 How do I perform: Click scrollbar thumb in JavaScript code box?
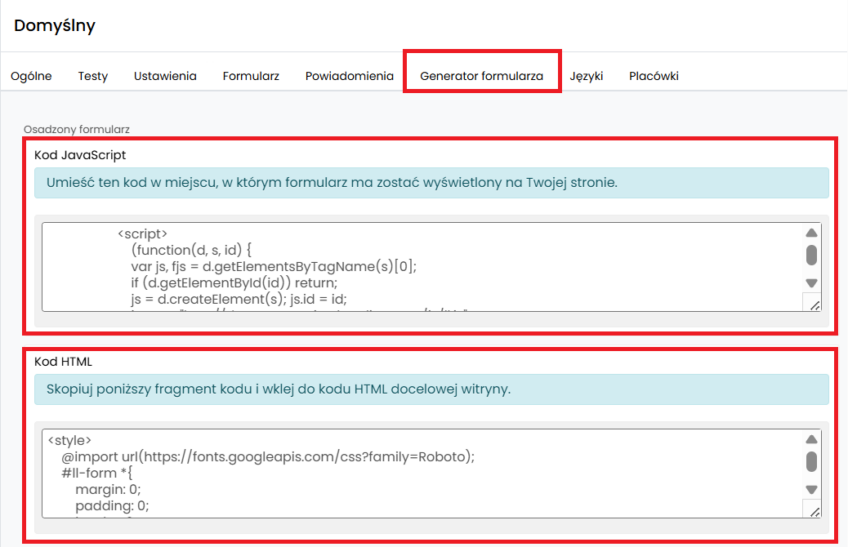(x=812, y=254)
